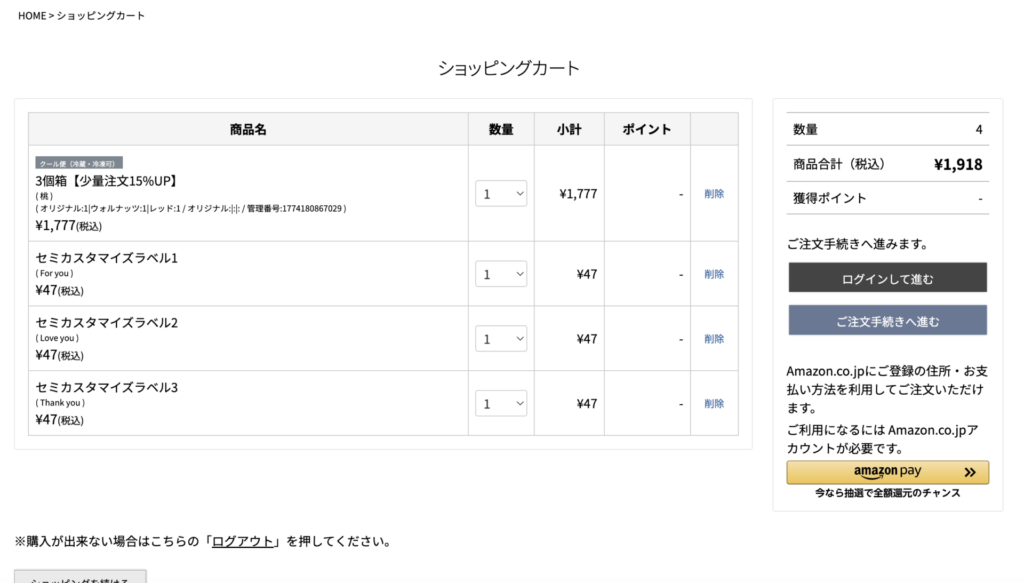Proceed with ご注文手続きへ進む button
Viewport: 1024px width, 583px height.
tap(887, 321)
